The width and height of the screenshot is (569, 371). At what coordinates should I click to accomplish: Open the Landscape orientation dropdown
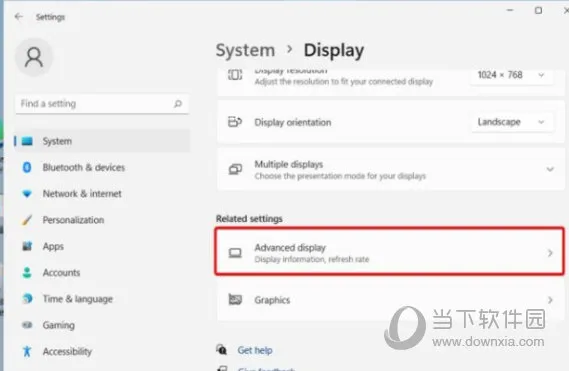[x=512, y=122]
